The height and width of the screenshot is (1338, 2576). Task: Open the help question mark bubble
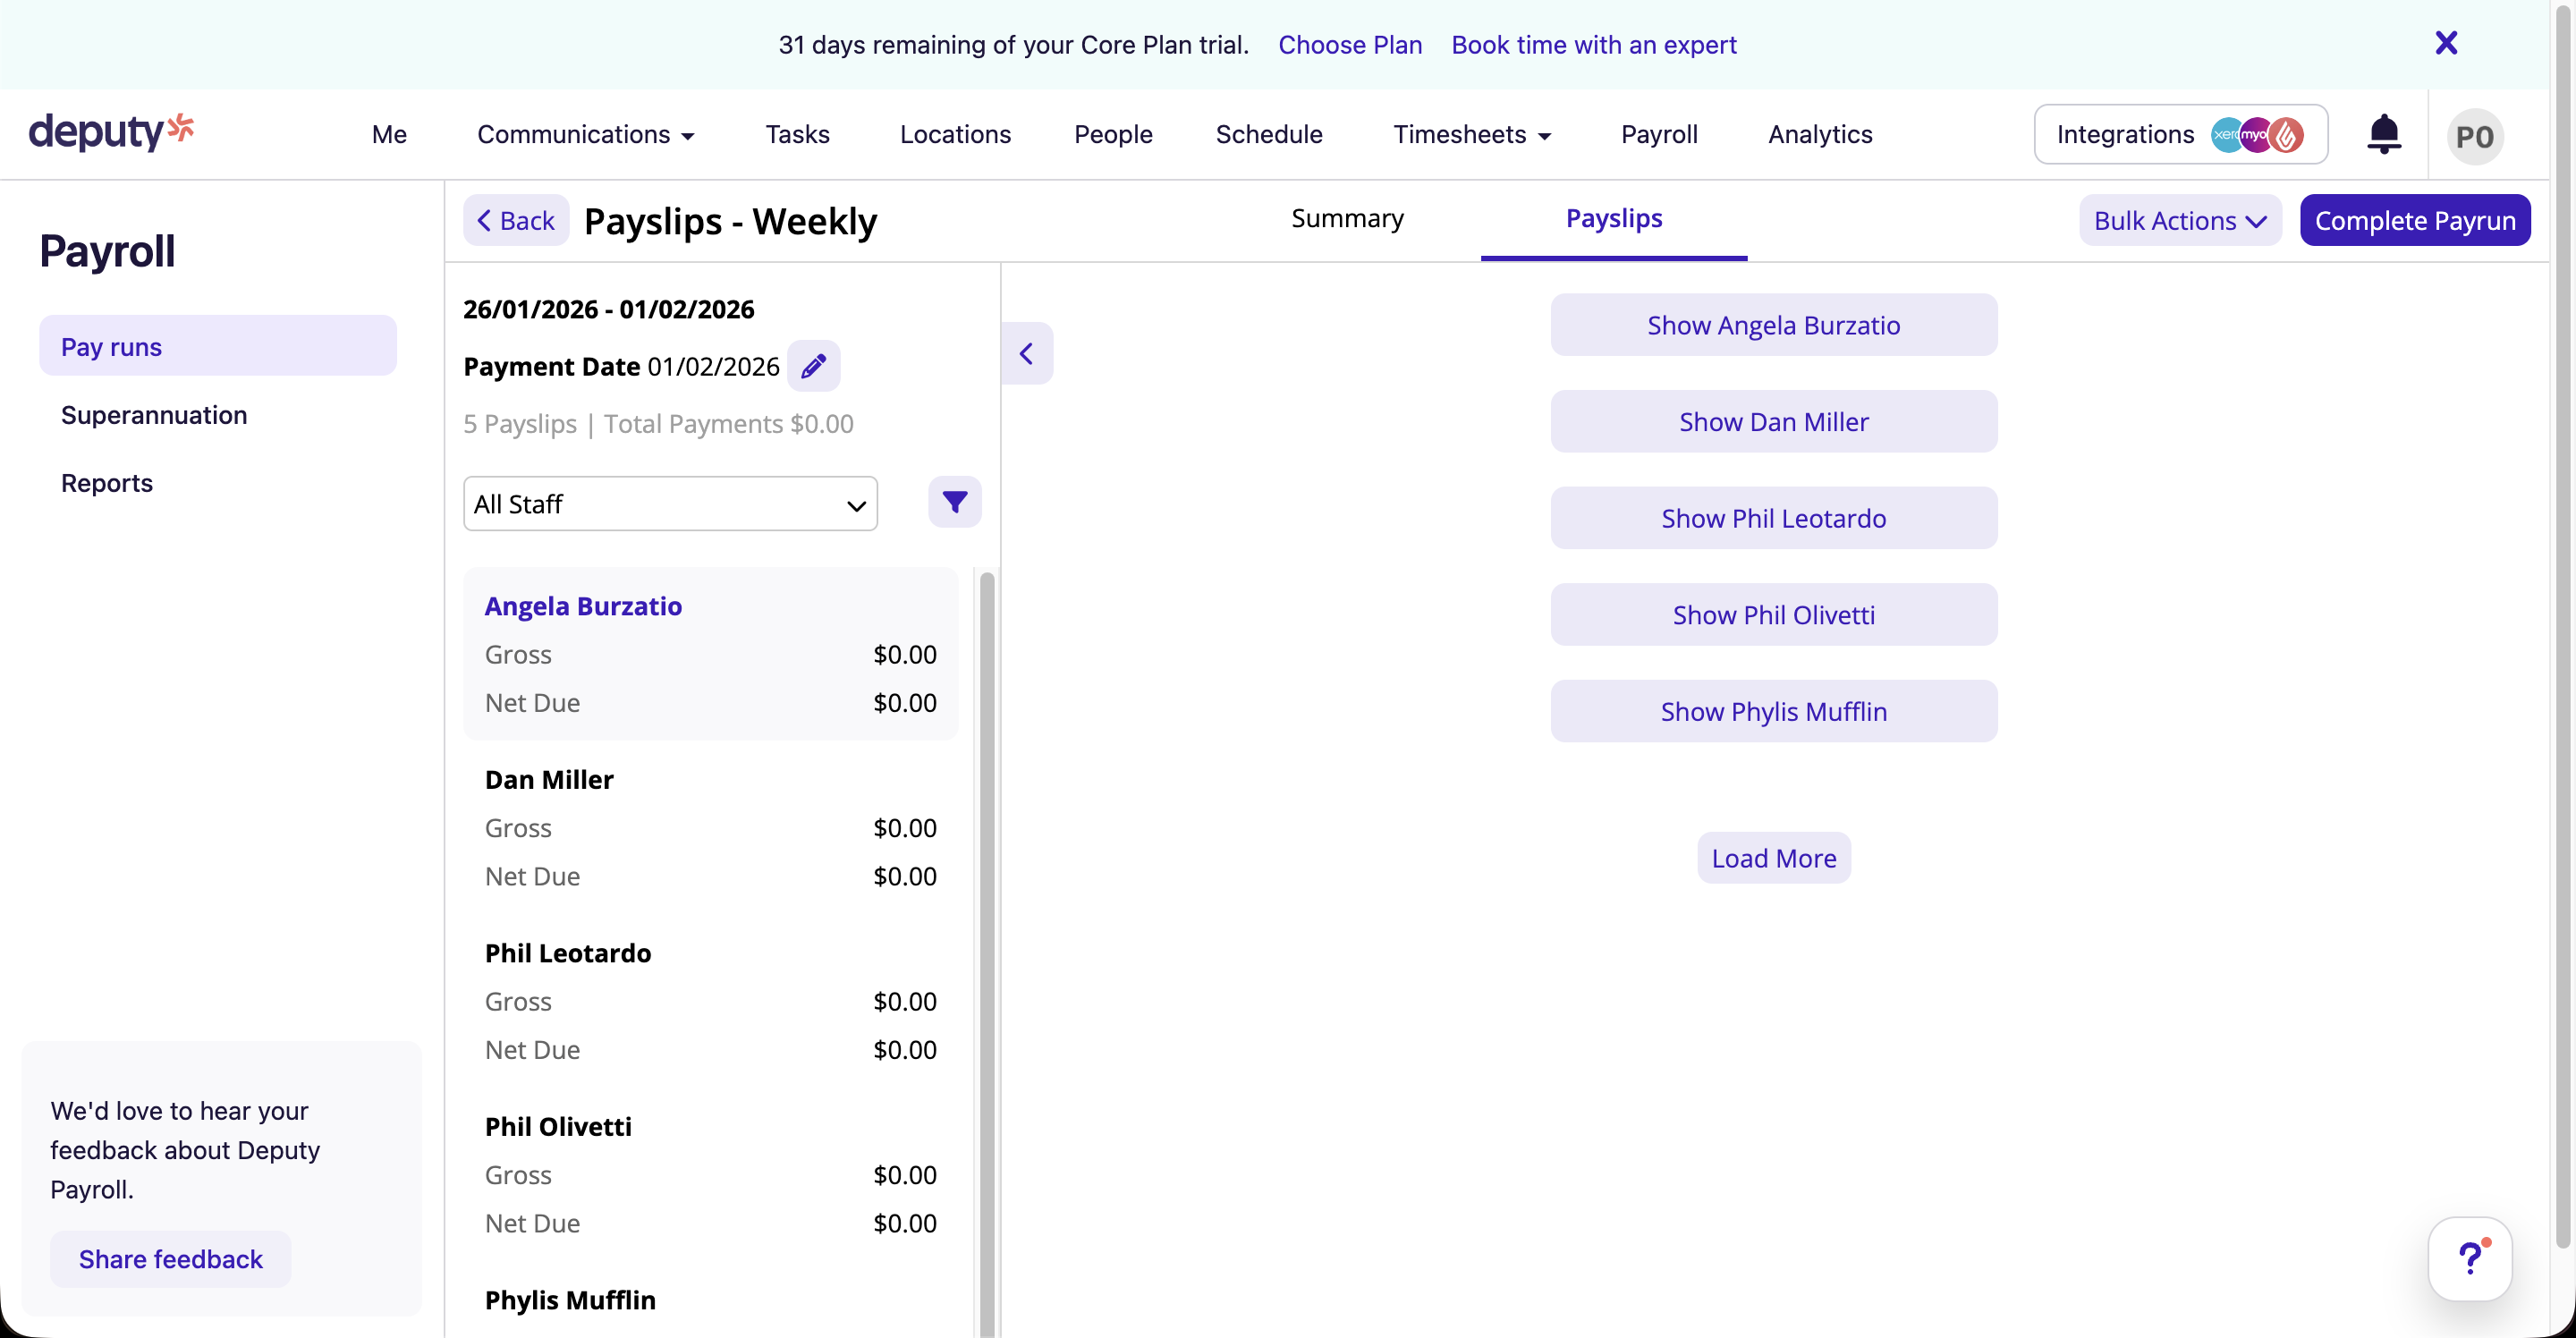point(2470,1258)
